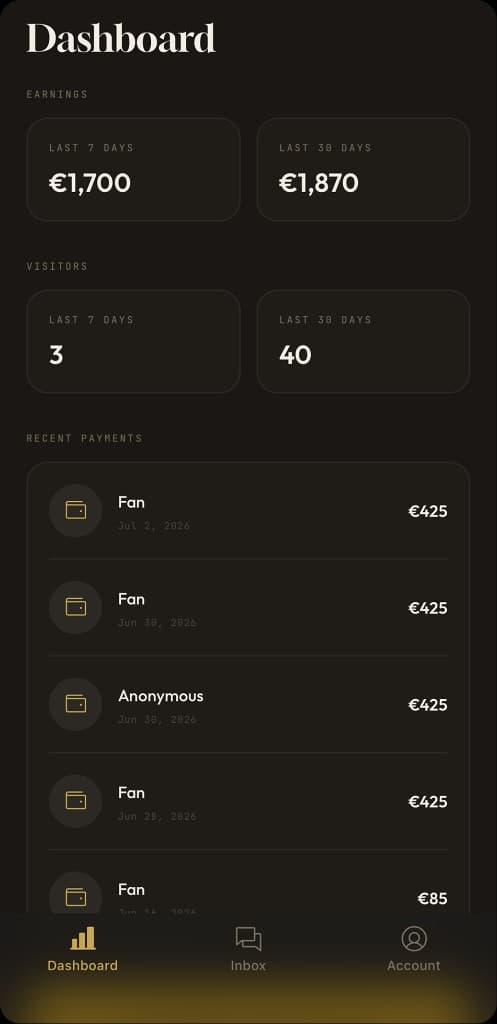Tap wallet icon on €85 payment
The height and width of the screenshot is (1024, 497).
(x=76, y=897)
